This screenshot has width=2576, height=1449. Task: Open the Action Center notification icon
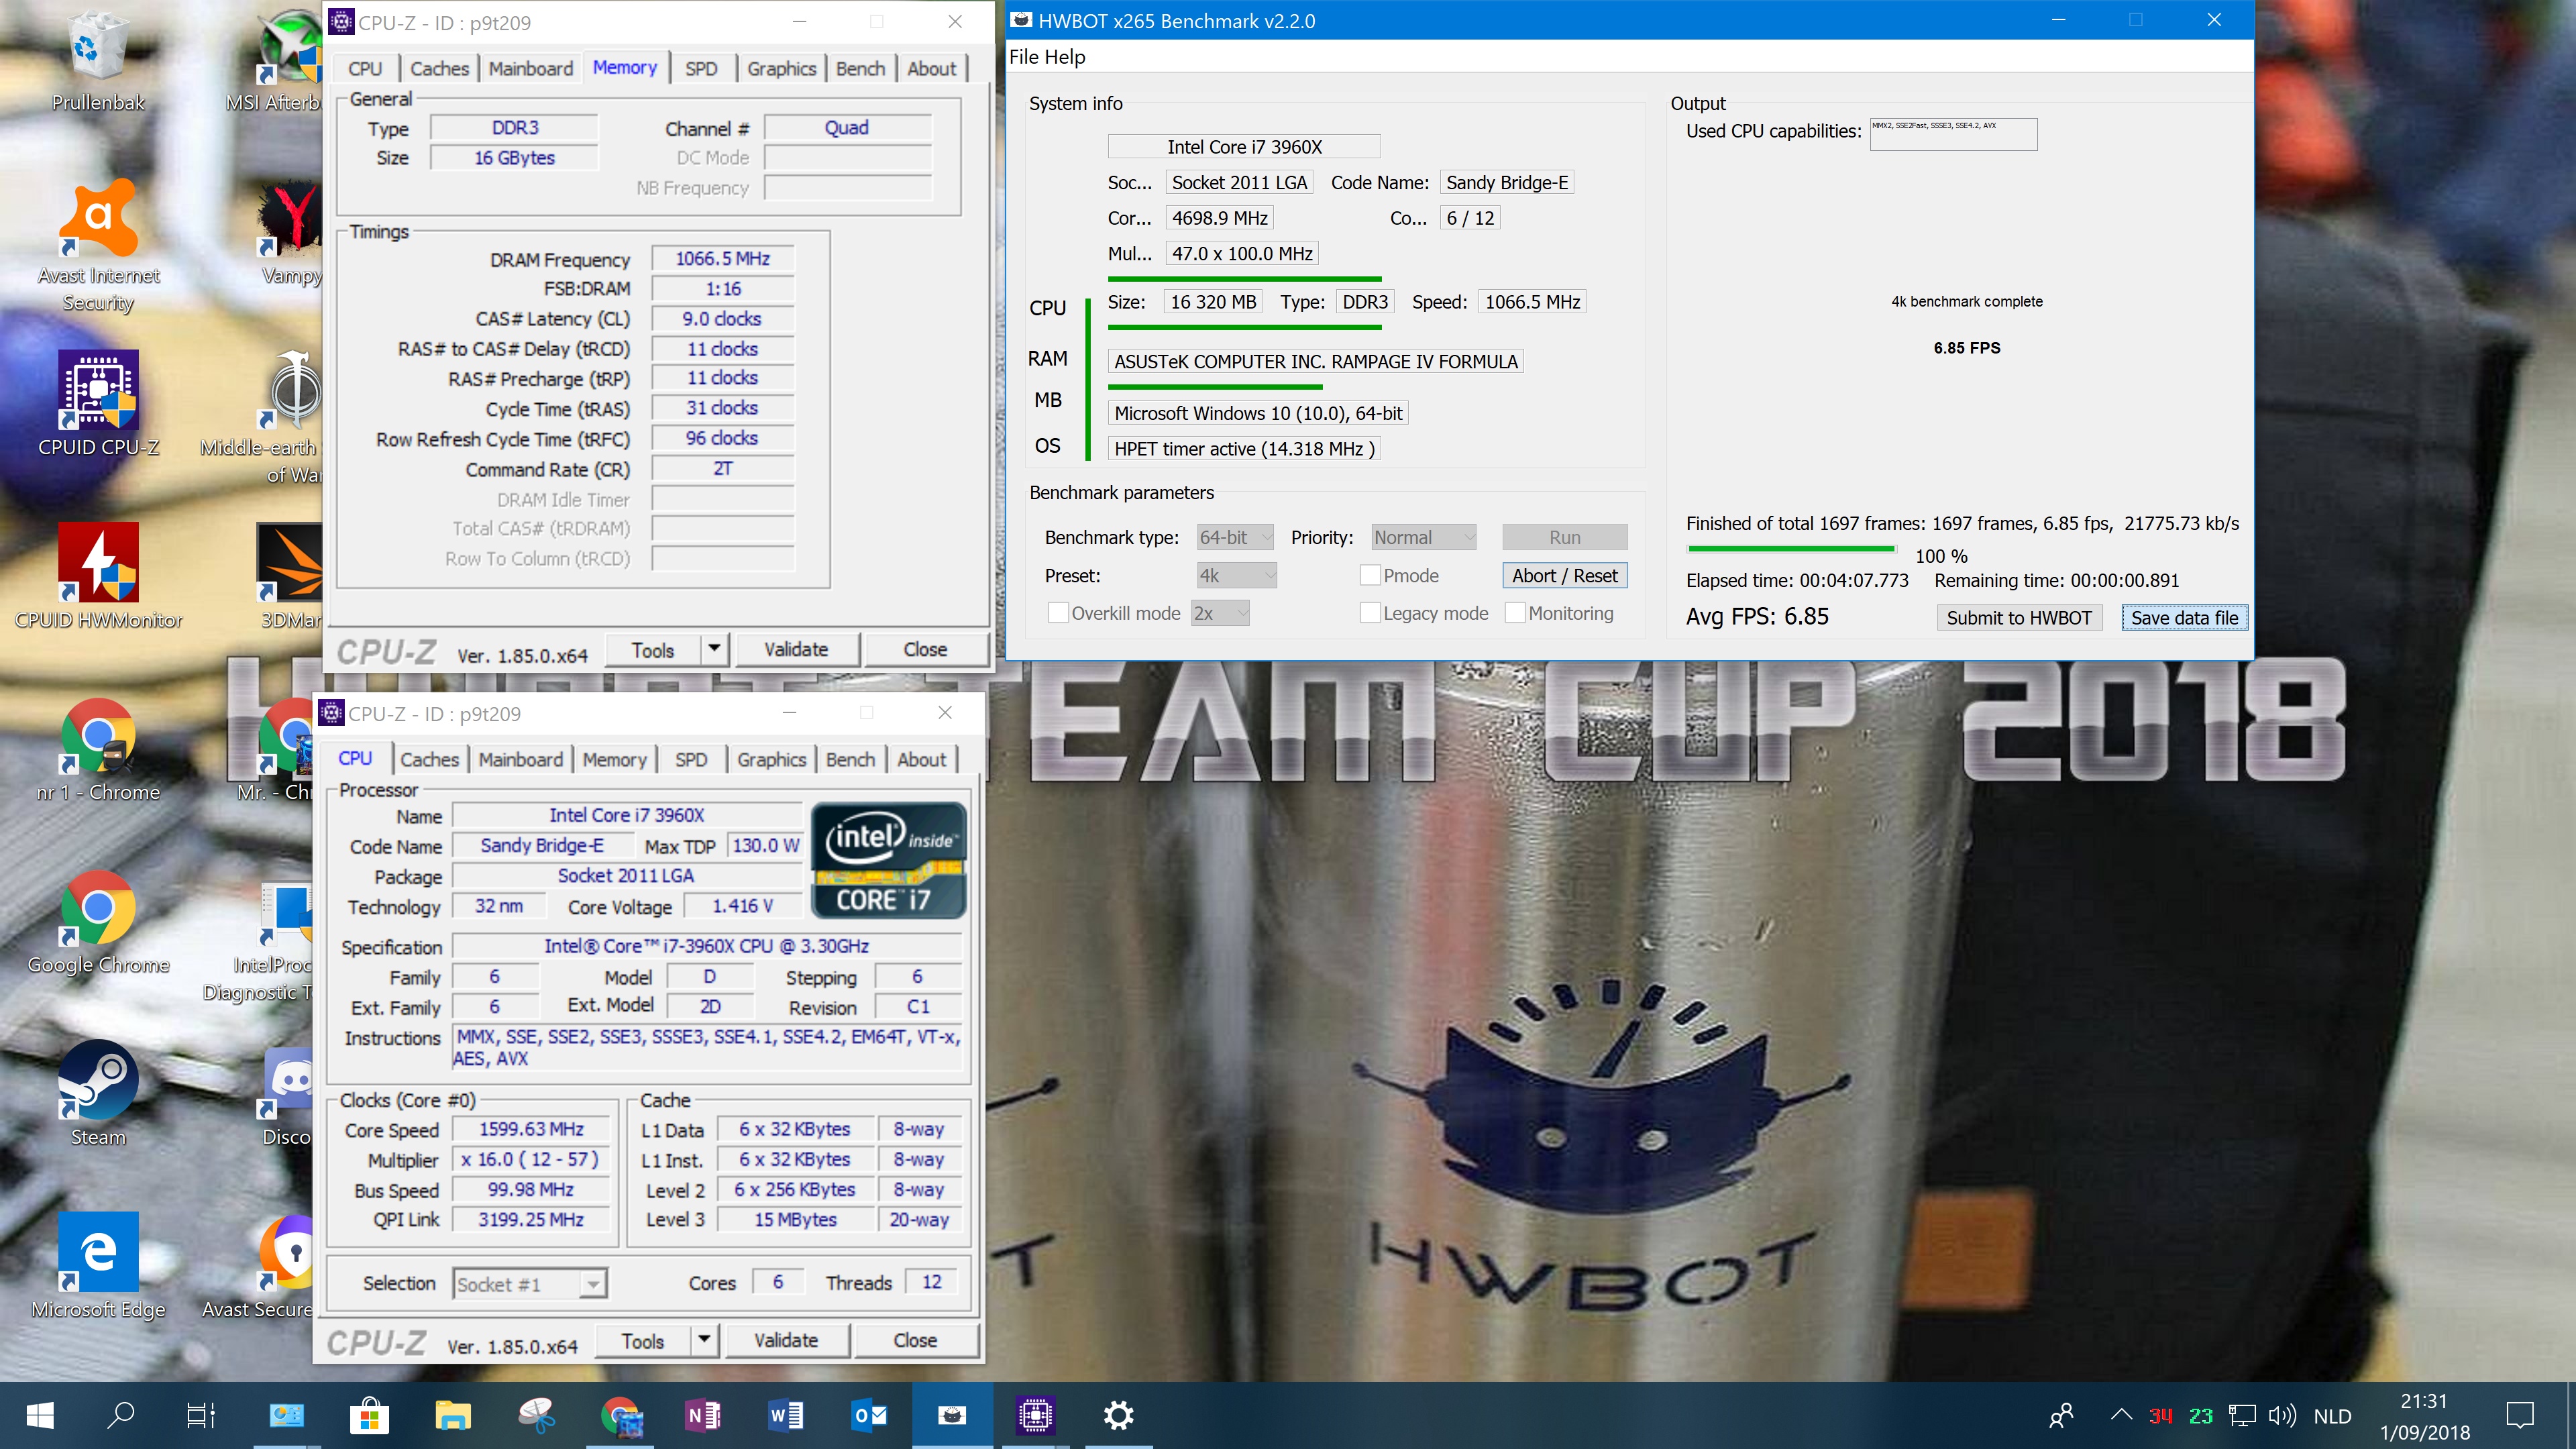pos(2519,1416)
